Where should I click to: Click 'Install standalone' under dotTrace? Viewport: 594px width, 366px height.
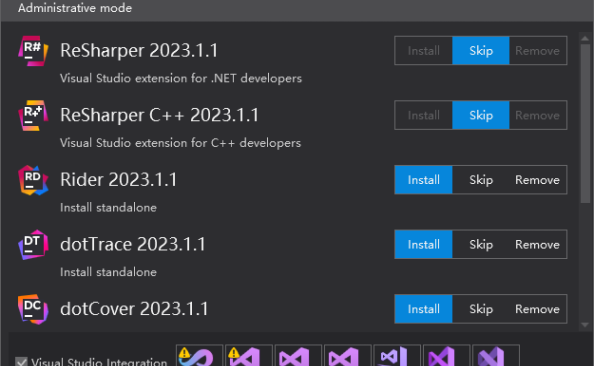coord(108,272)
